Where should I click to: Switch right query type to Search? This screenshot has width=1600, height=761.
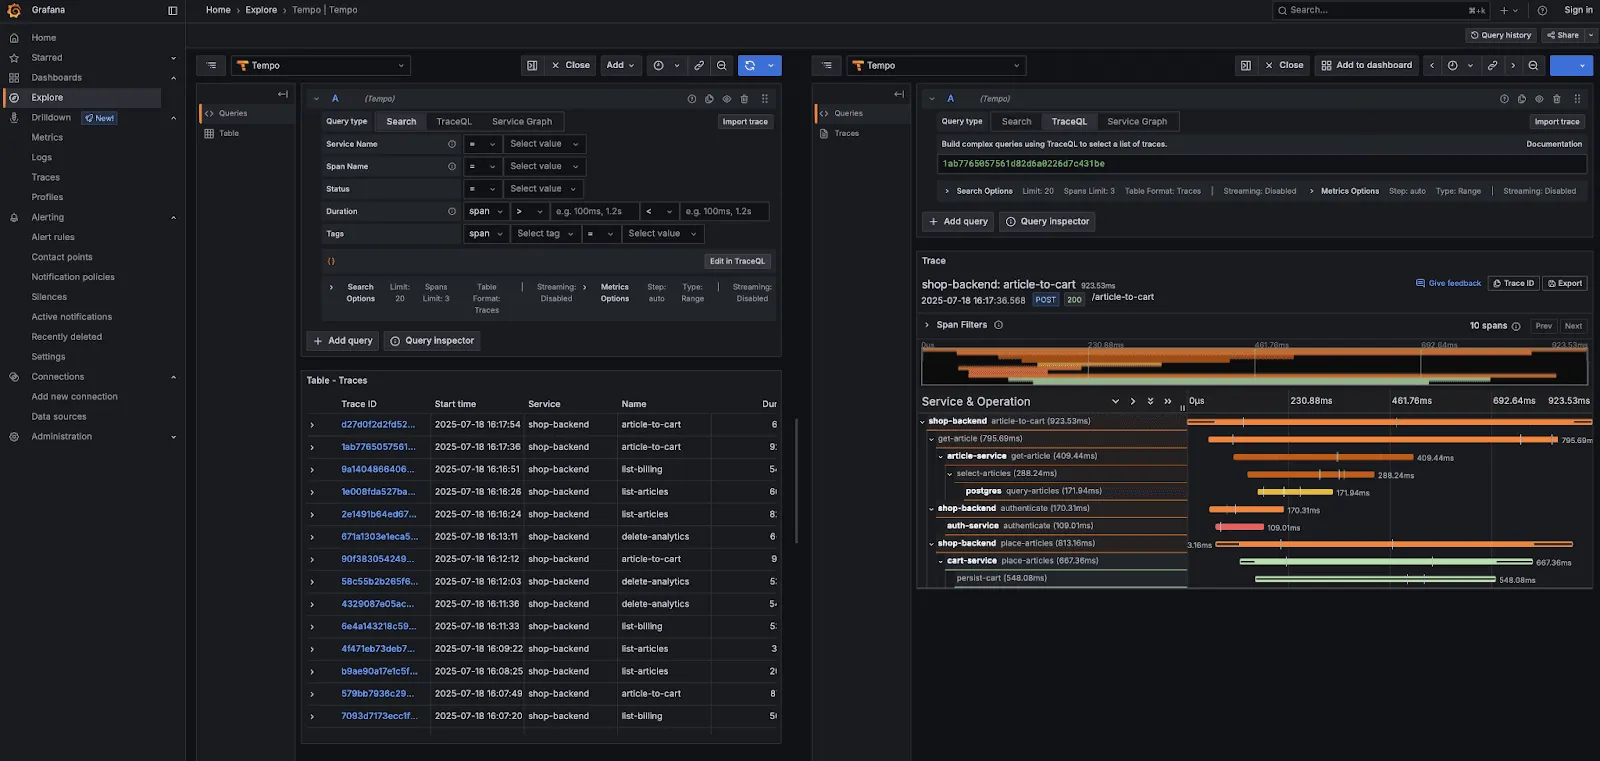(x=1017, y=122)
